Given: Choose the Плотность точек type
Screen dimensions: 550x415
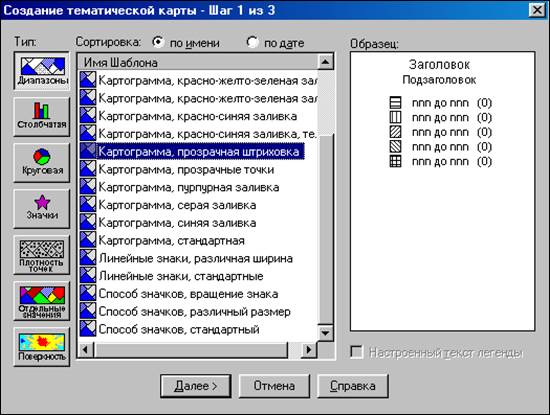Looking at the screenshot, I should pos(42,255).
